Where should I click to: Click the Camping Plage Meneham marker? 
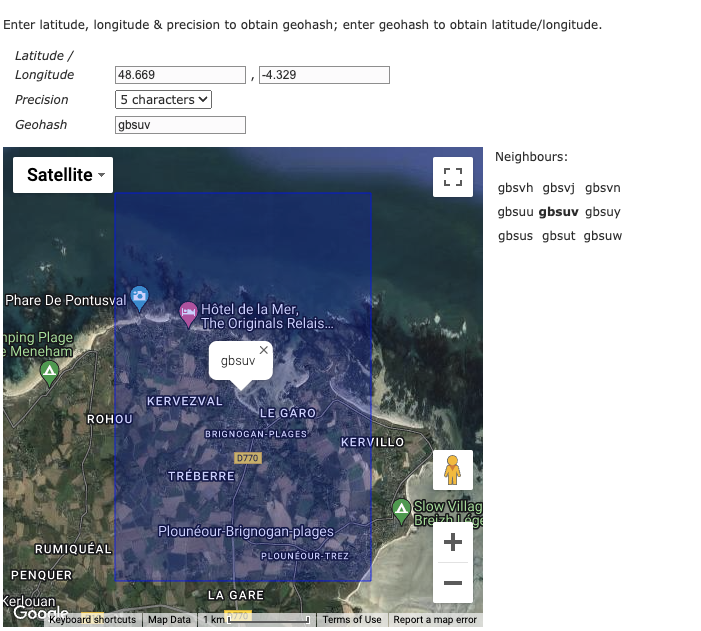(48, 372)
